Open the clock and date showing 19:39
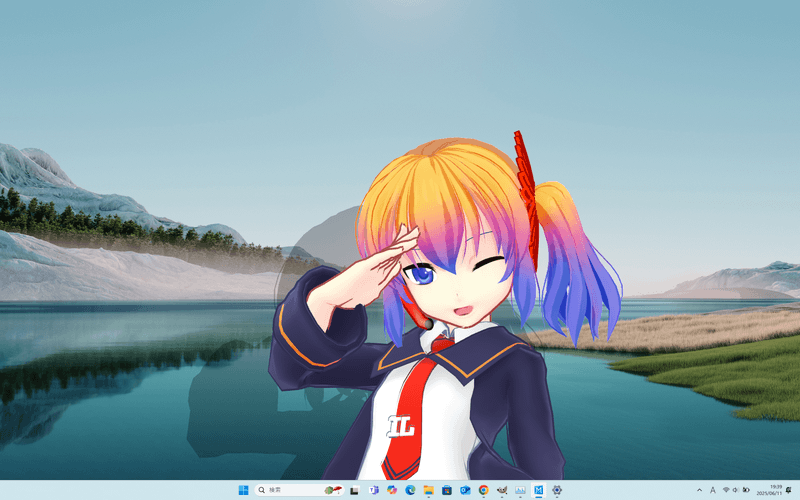Image resolution: width=800 pixels, height=500 pixels. coord(769,490)
